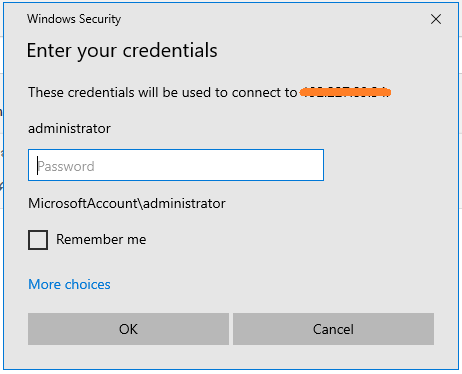Click the empty square box beside Remember me

38,240
